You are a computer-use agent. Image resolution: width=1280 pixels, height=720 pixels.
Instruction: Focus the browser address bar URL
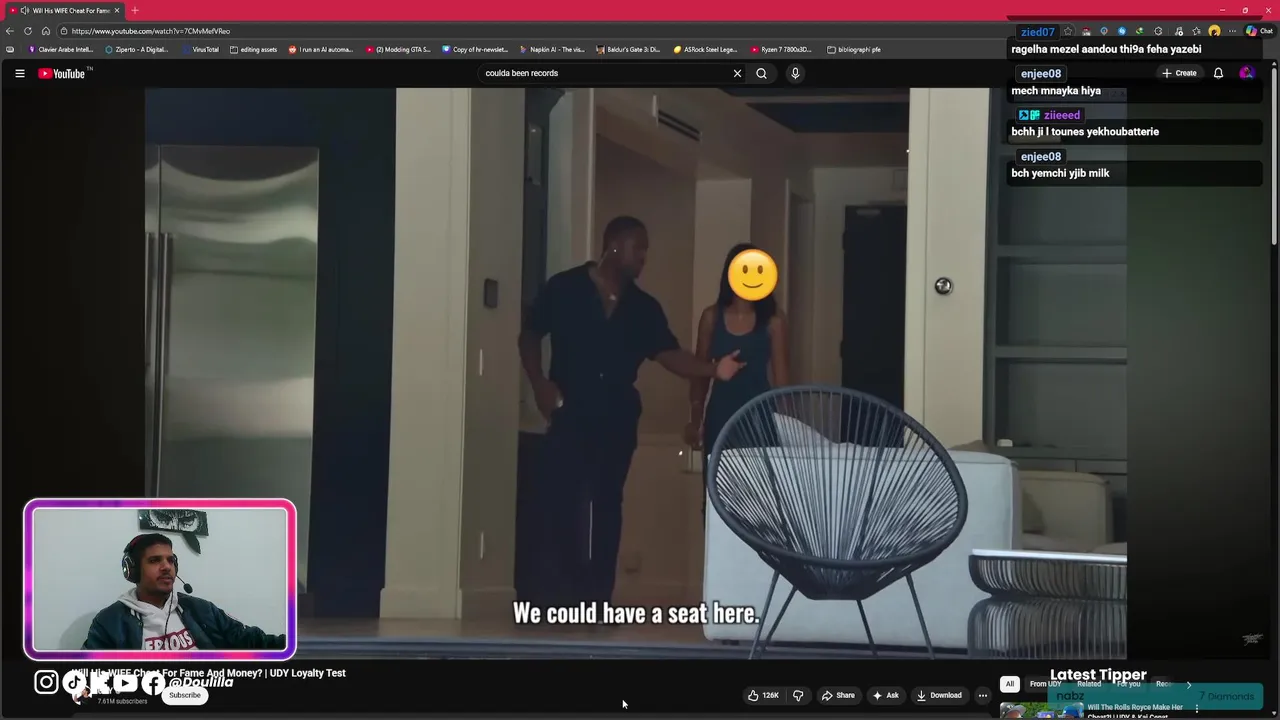(150, 31)
